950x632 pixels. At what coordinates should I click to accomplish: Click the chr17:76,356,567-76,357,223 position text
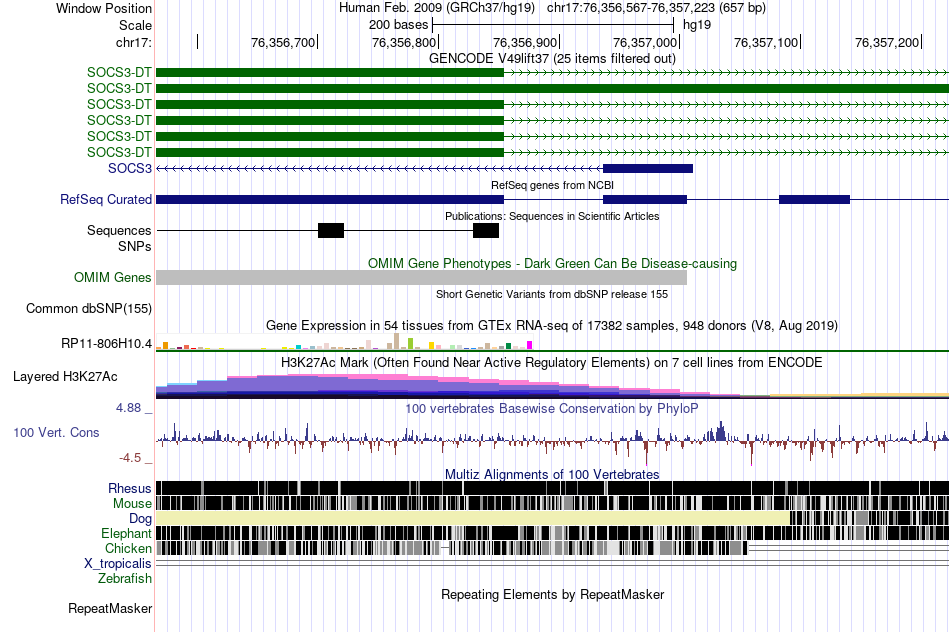coord(656,8)
